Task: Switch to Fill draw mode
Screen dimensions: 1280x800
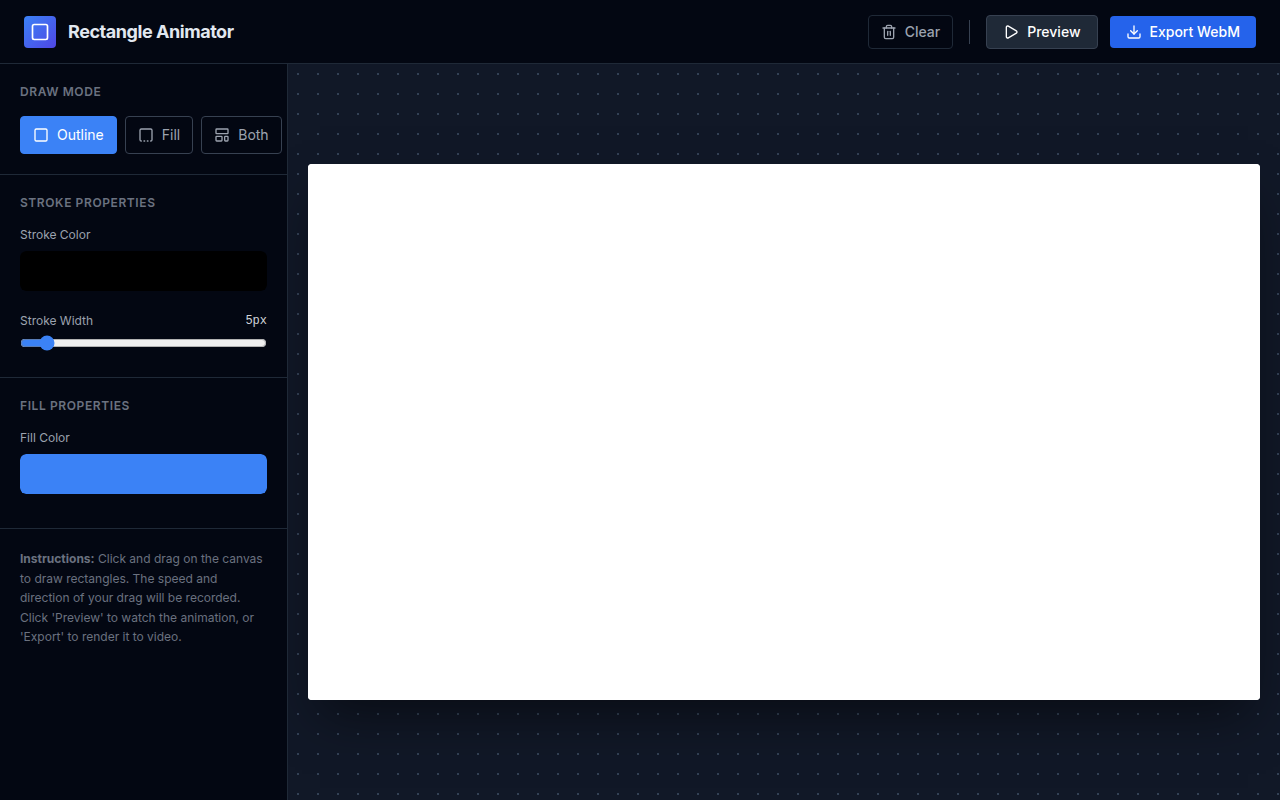Action: [x=158, y=134]
